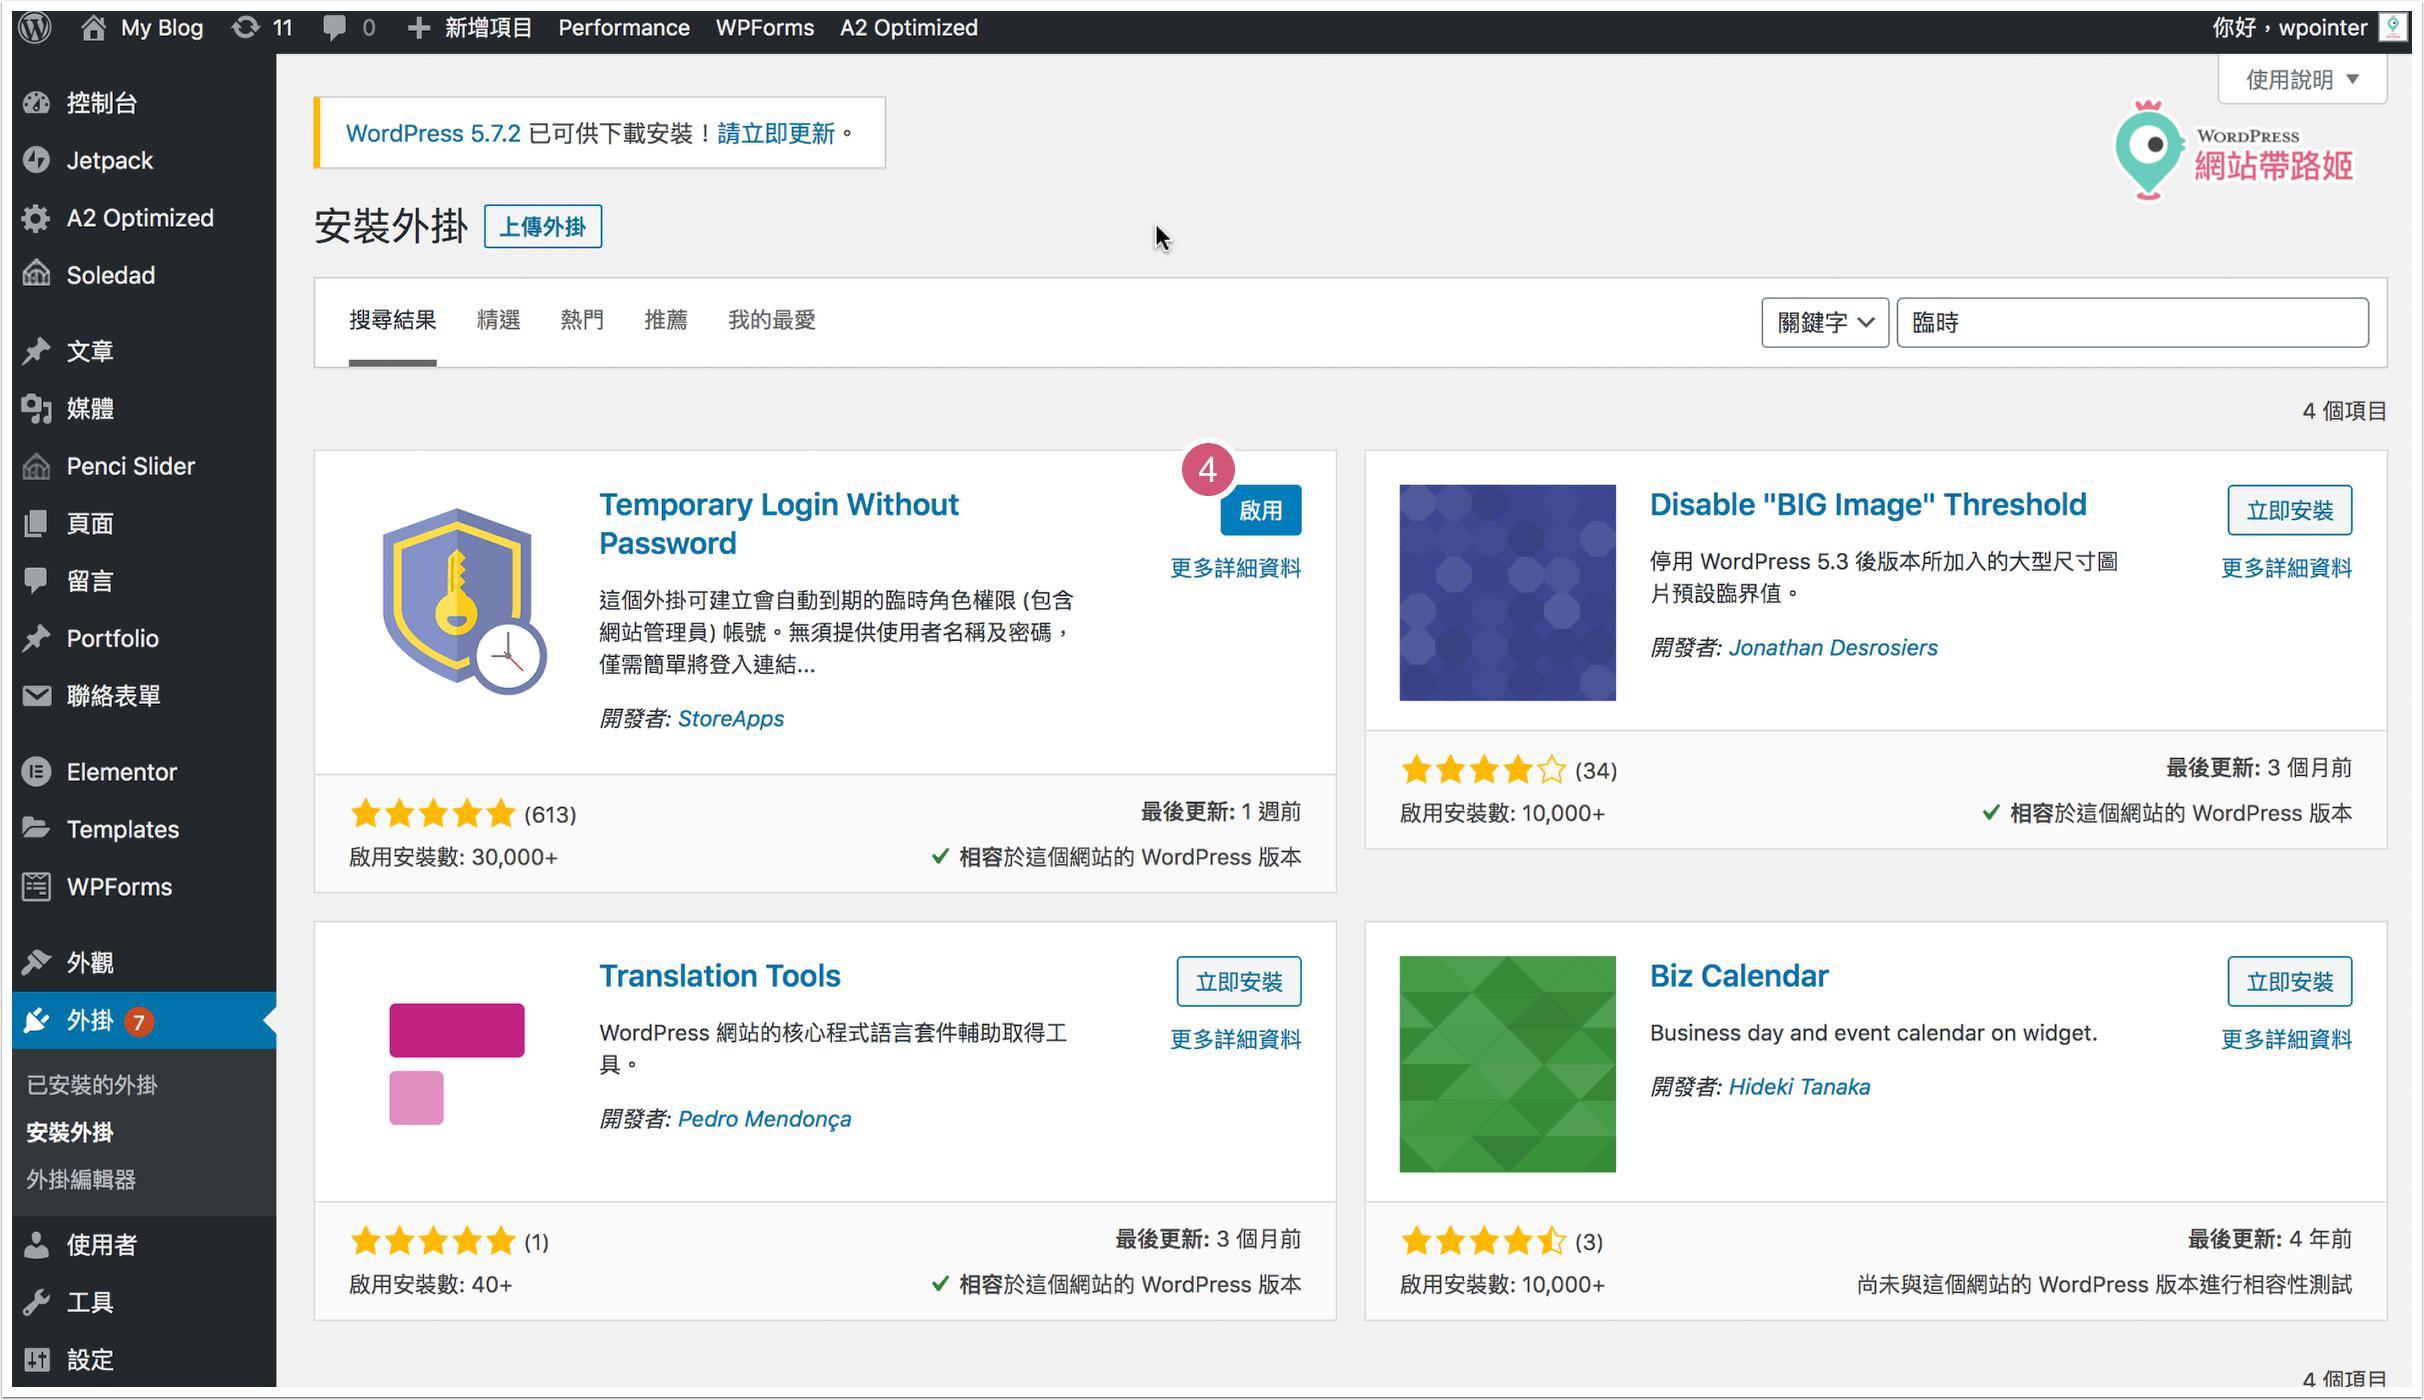The image size is (2424, 1400).
Task: Open Performance in the admin bar
Action: pyautogui.click(x=624, y=27)
